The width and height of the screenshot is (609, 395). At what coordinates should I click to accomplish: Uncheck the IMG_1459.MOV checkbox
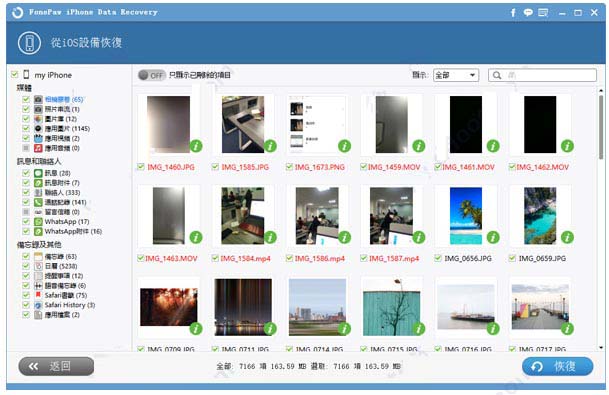[364, 167]
